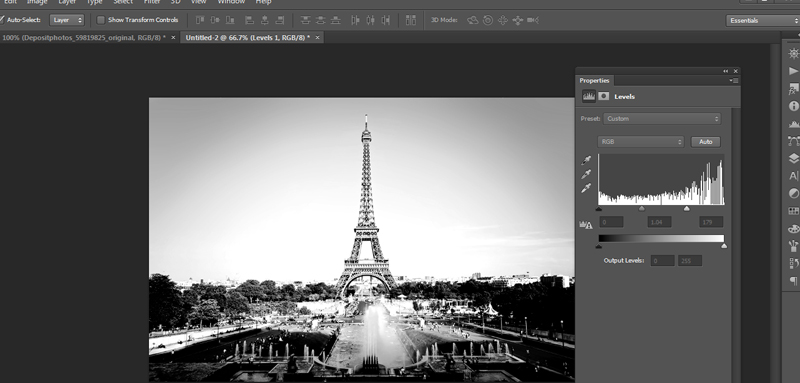Click the accurate histogram warning icon

tap(586, 224)
